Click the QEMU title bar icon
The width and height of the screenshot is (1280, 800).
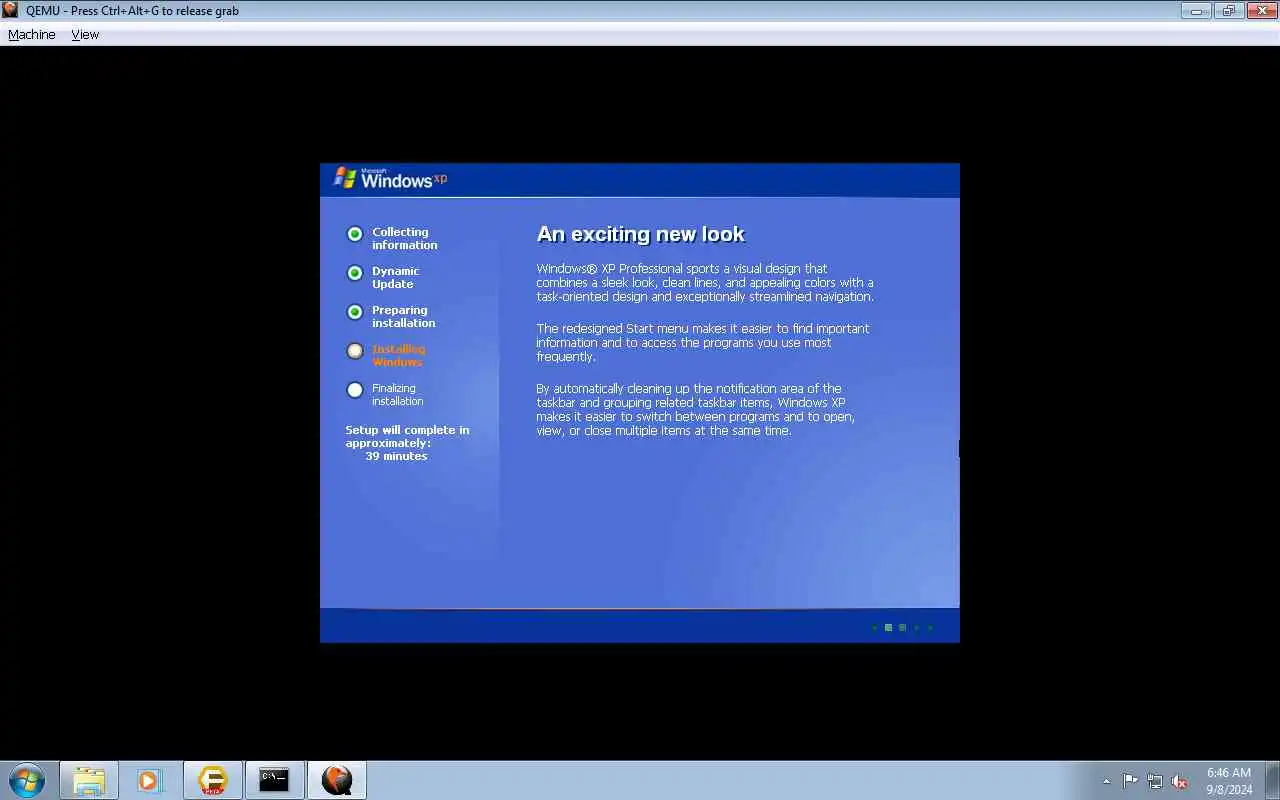click(10, 10)
